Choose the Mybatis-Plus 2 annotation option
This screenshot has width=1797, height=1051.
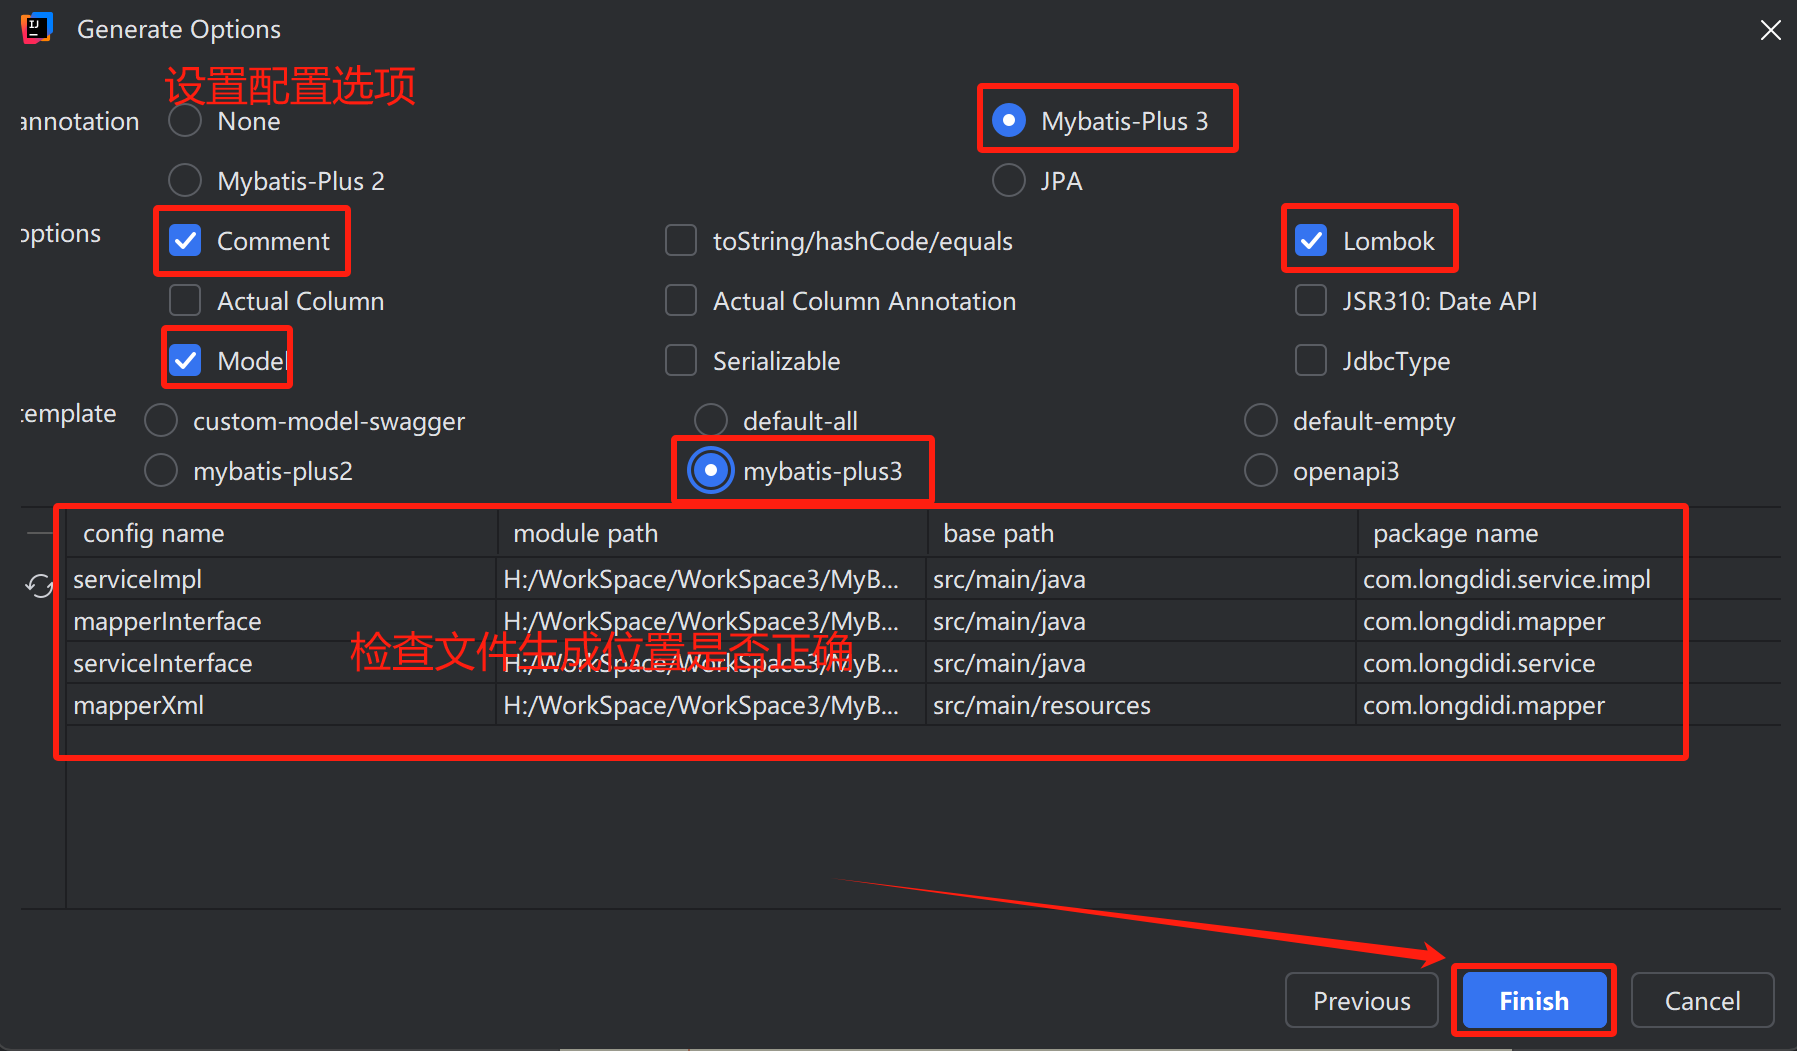coord(185,181)
